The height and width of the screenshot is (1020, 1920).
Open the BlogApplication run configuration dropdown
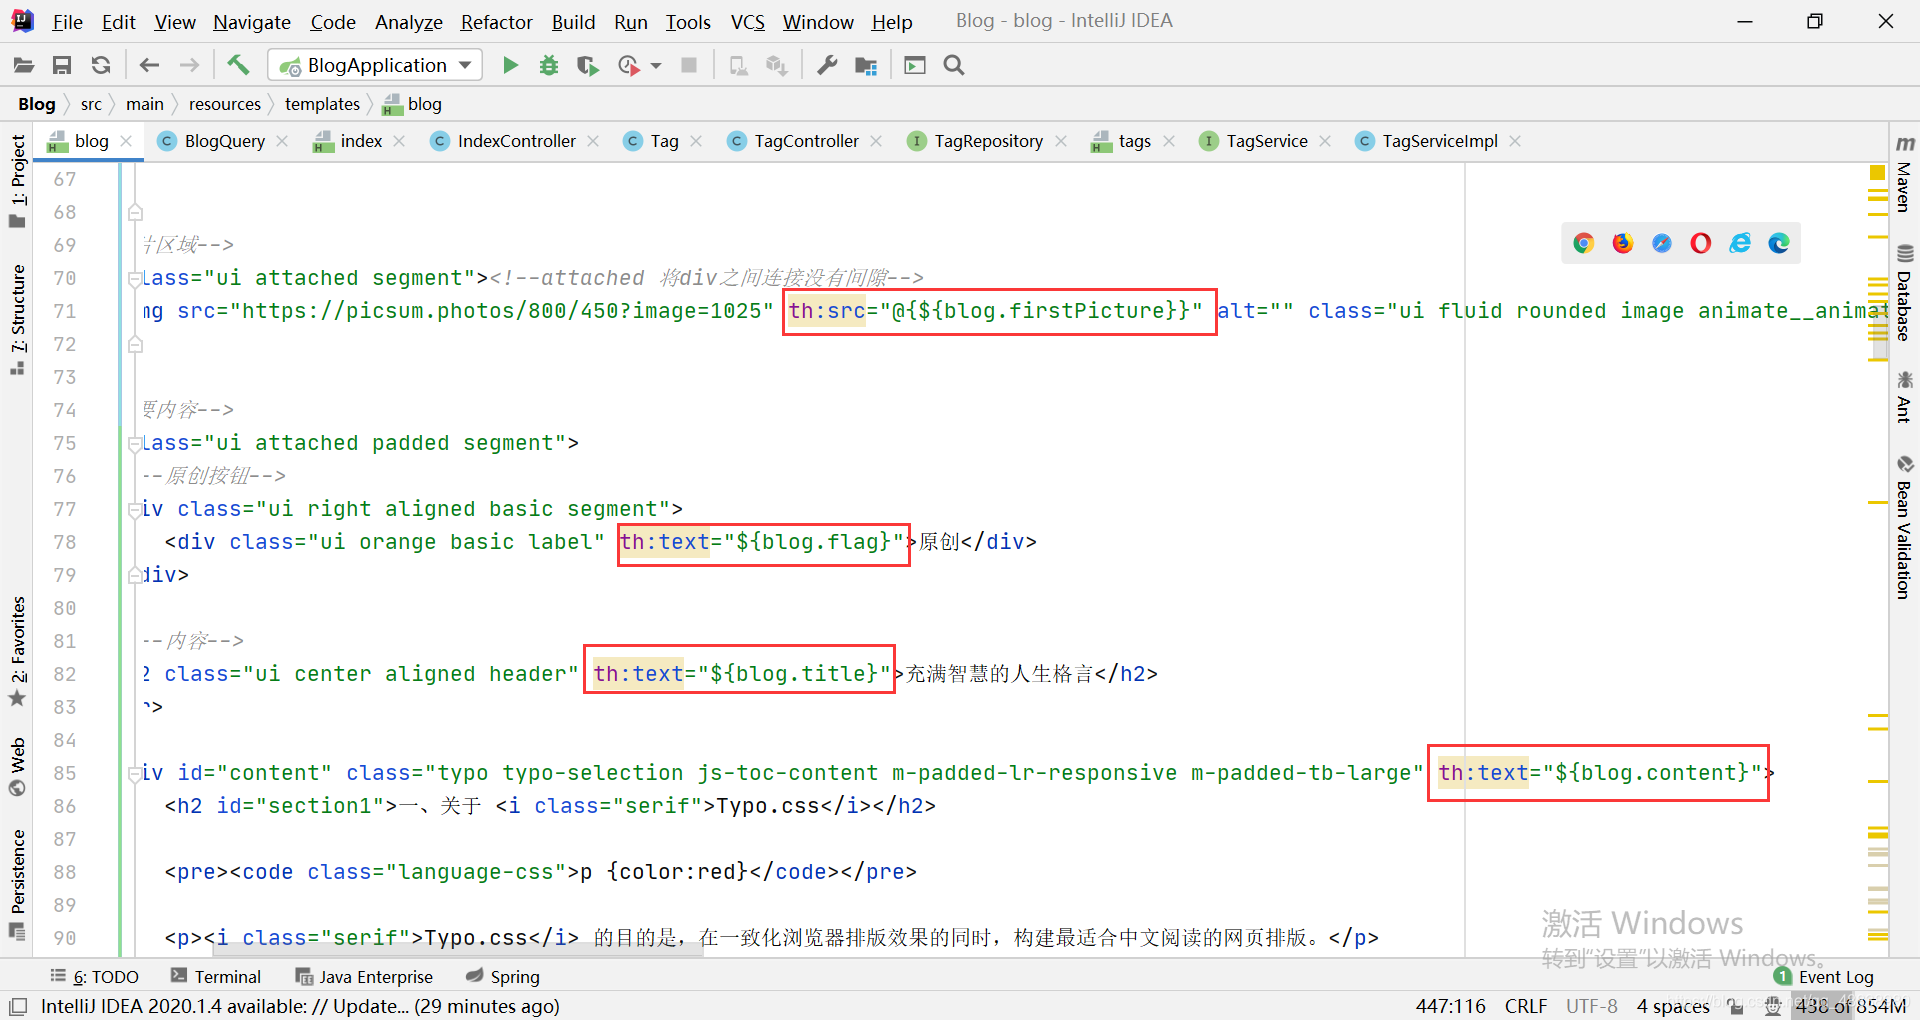tap(376, 66)
